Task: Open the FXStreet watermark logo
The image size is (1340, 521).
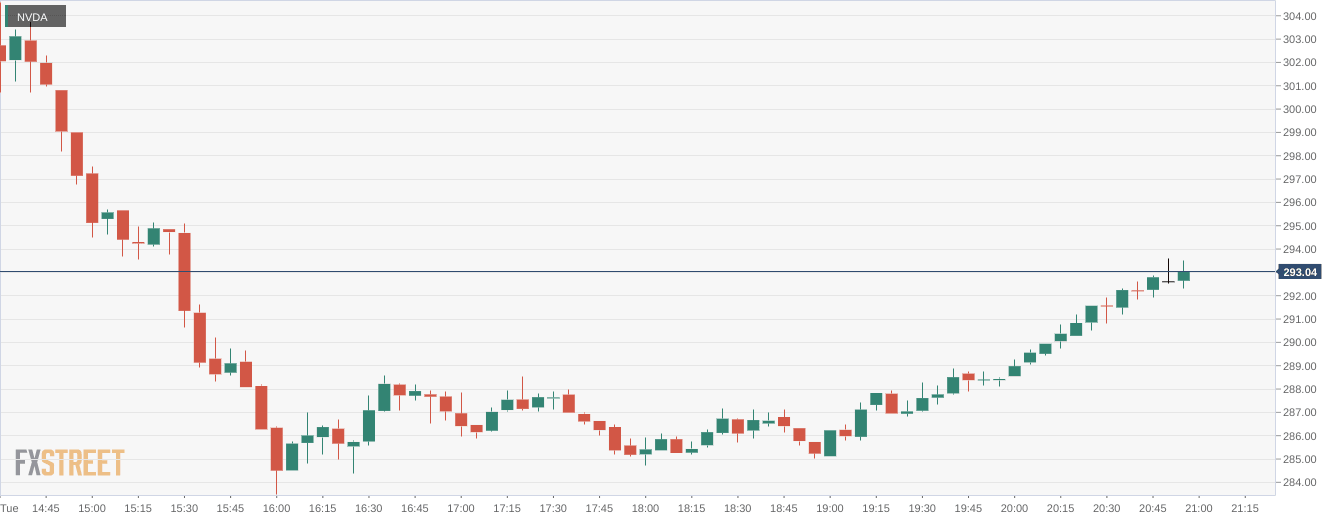Action: [69, 462]
